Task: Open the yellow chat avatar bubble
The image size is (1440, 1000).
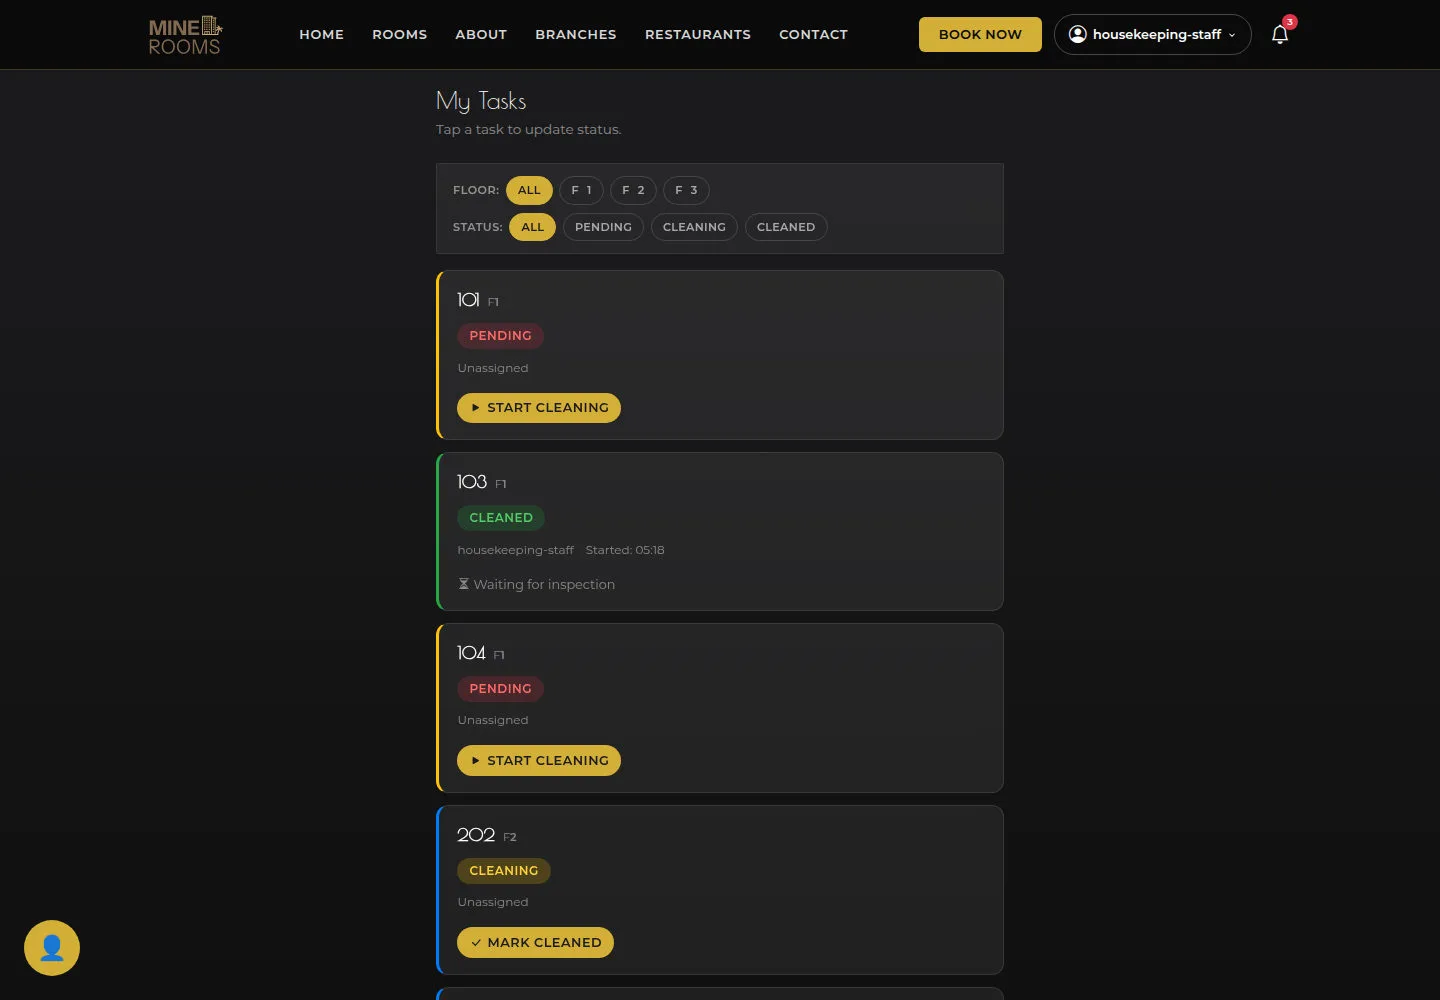Action: coord(52,948)
